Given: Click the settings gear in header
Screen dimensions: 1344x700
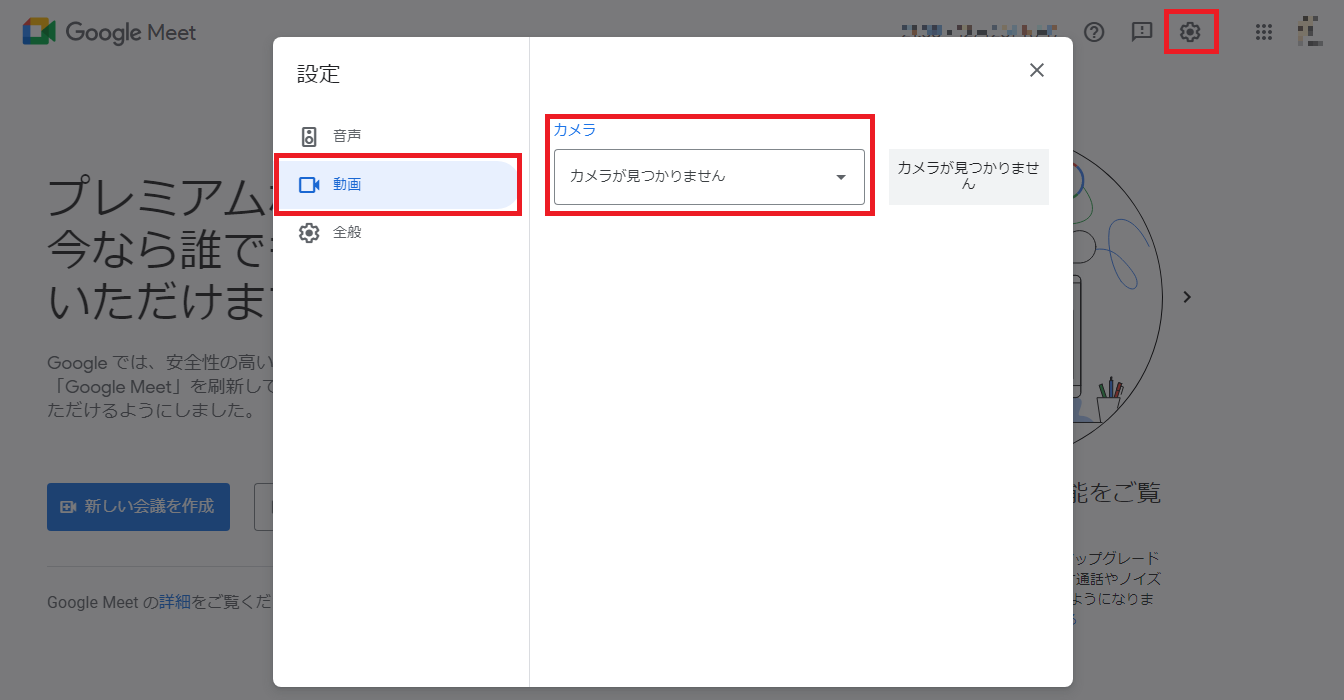Looking at the screenshot, I should (x=1189, y=32).
